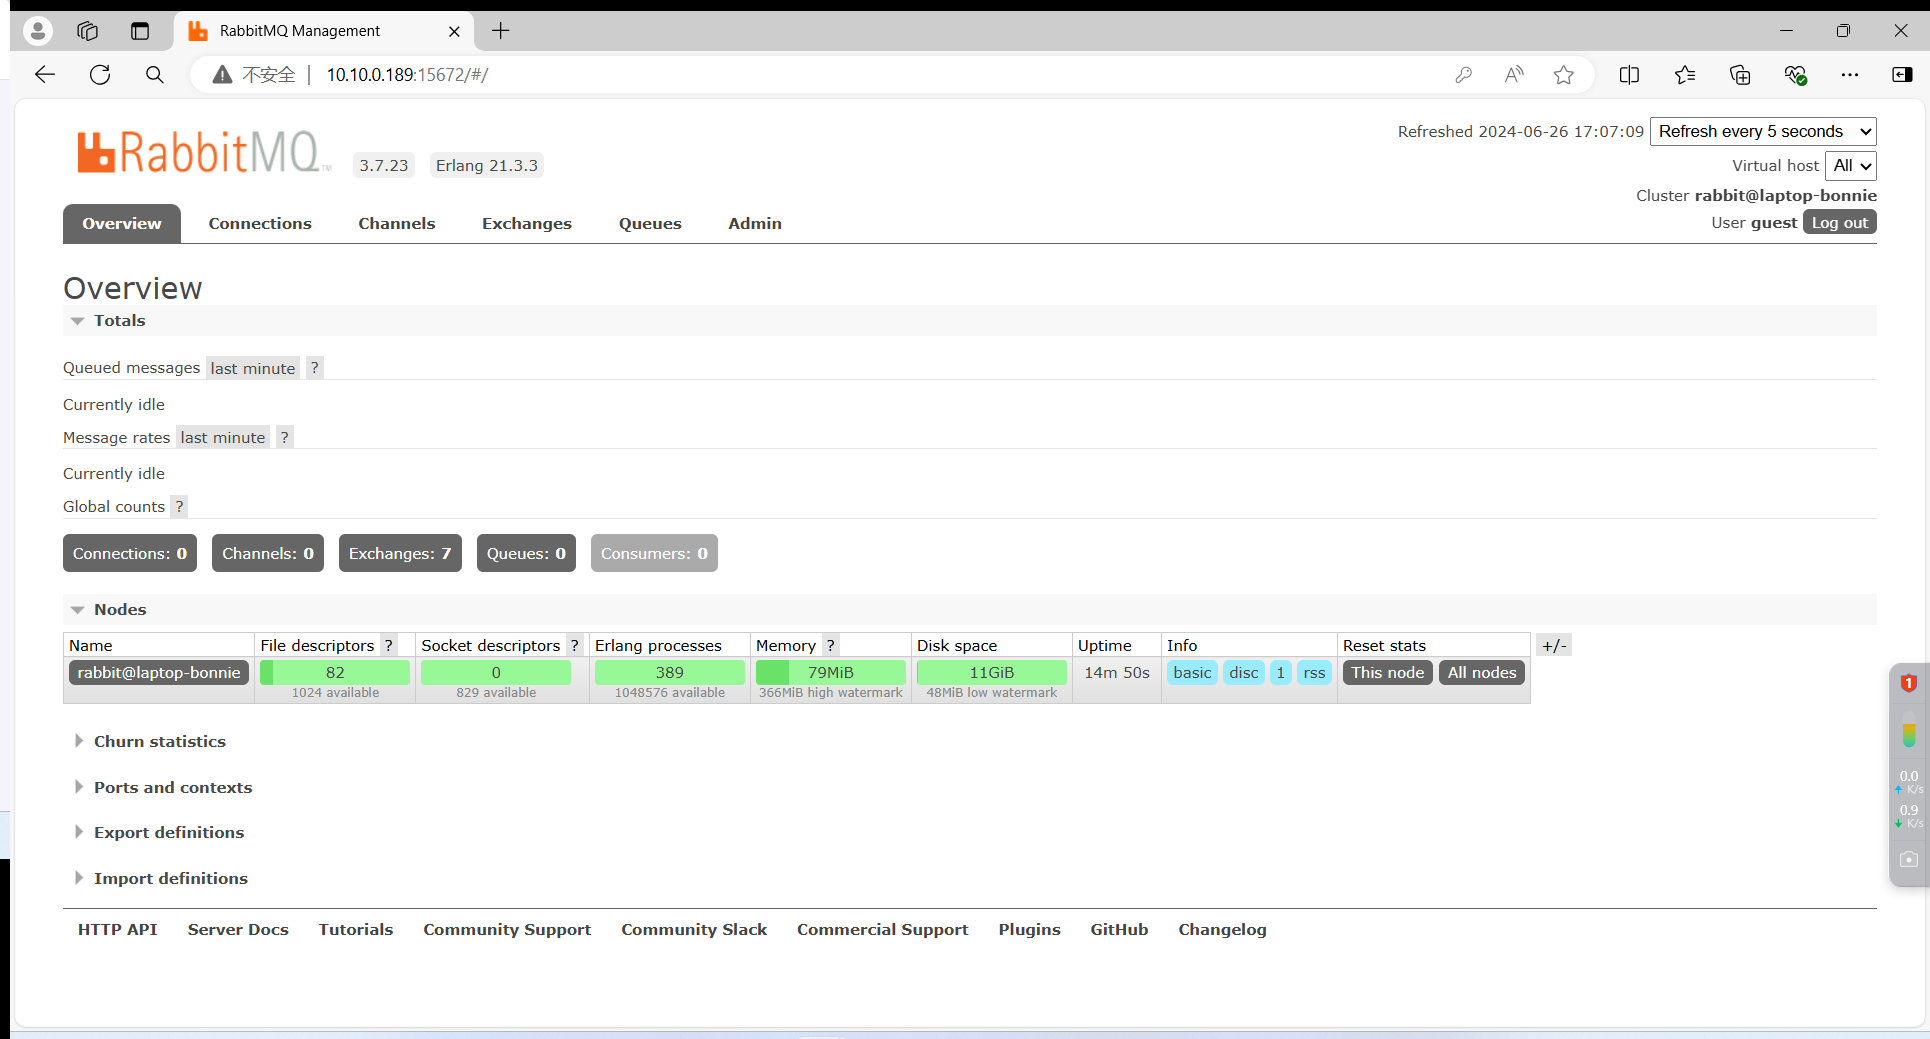Image resolution: width=1930 pixels, height=1039 pixels.
Task: Open the Collections icon
Action: pyautogui.click(x=1740, y=75)
